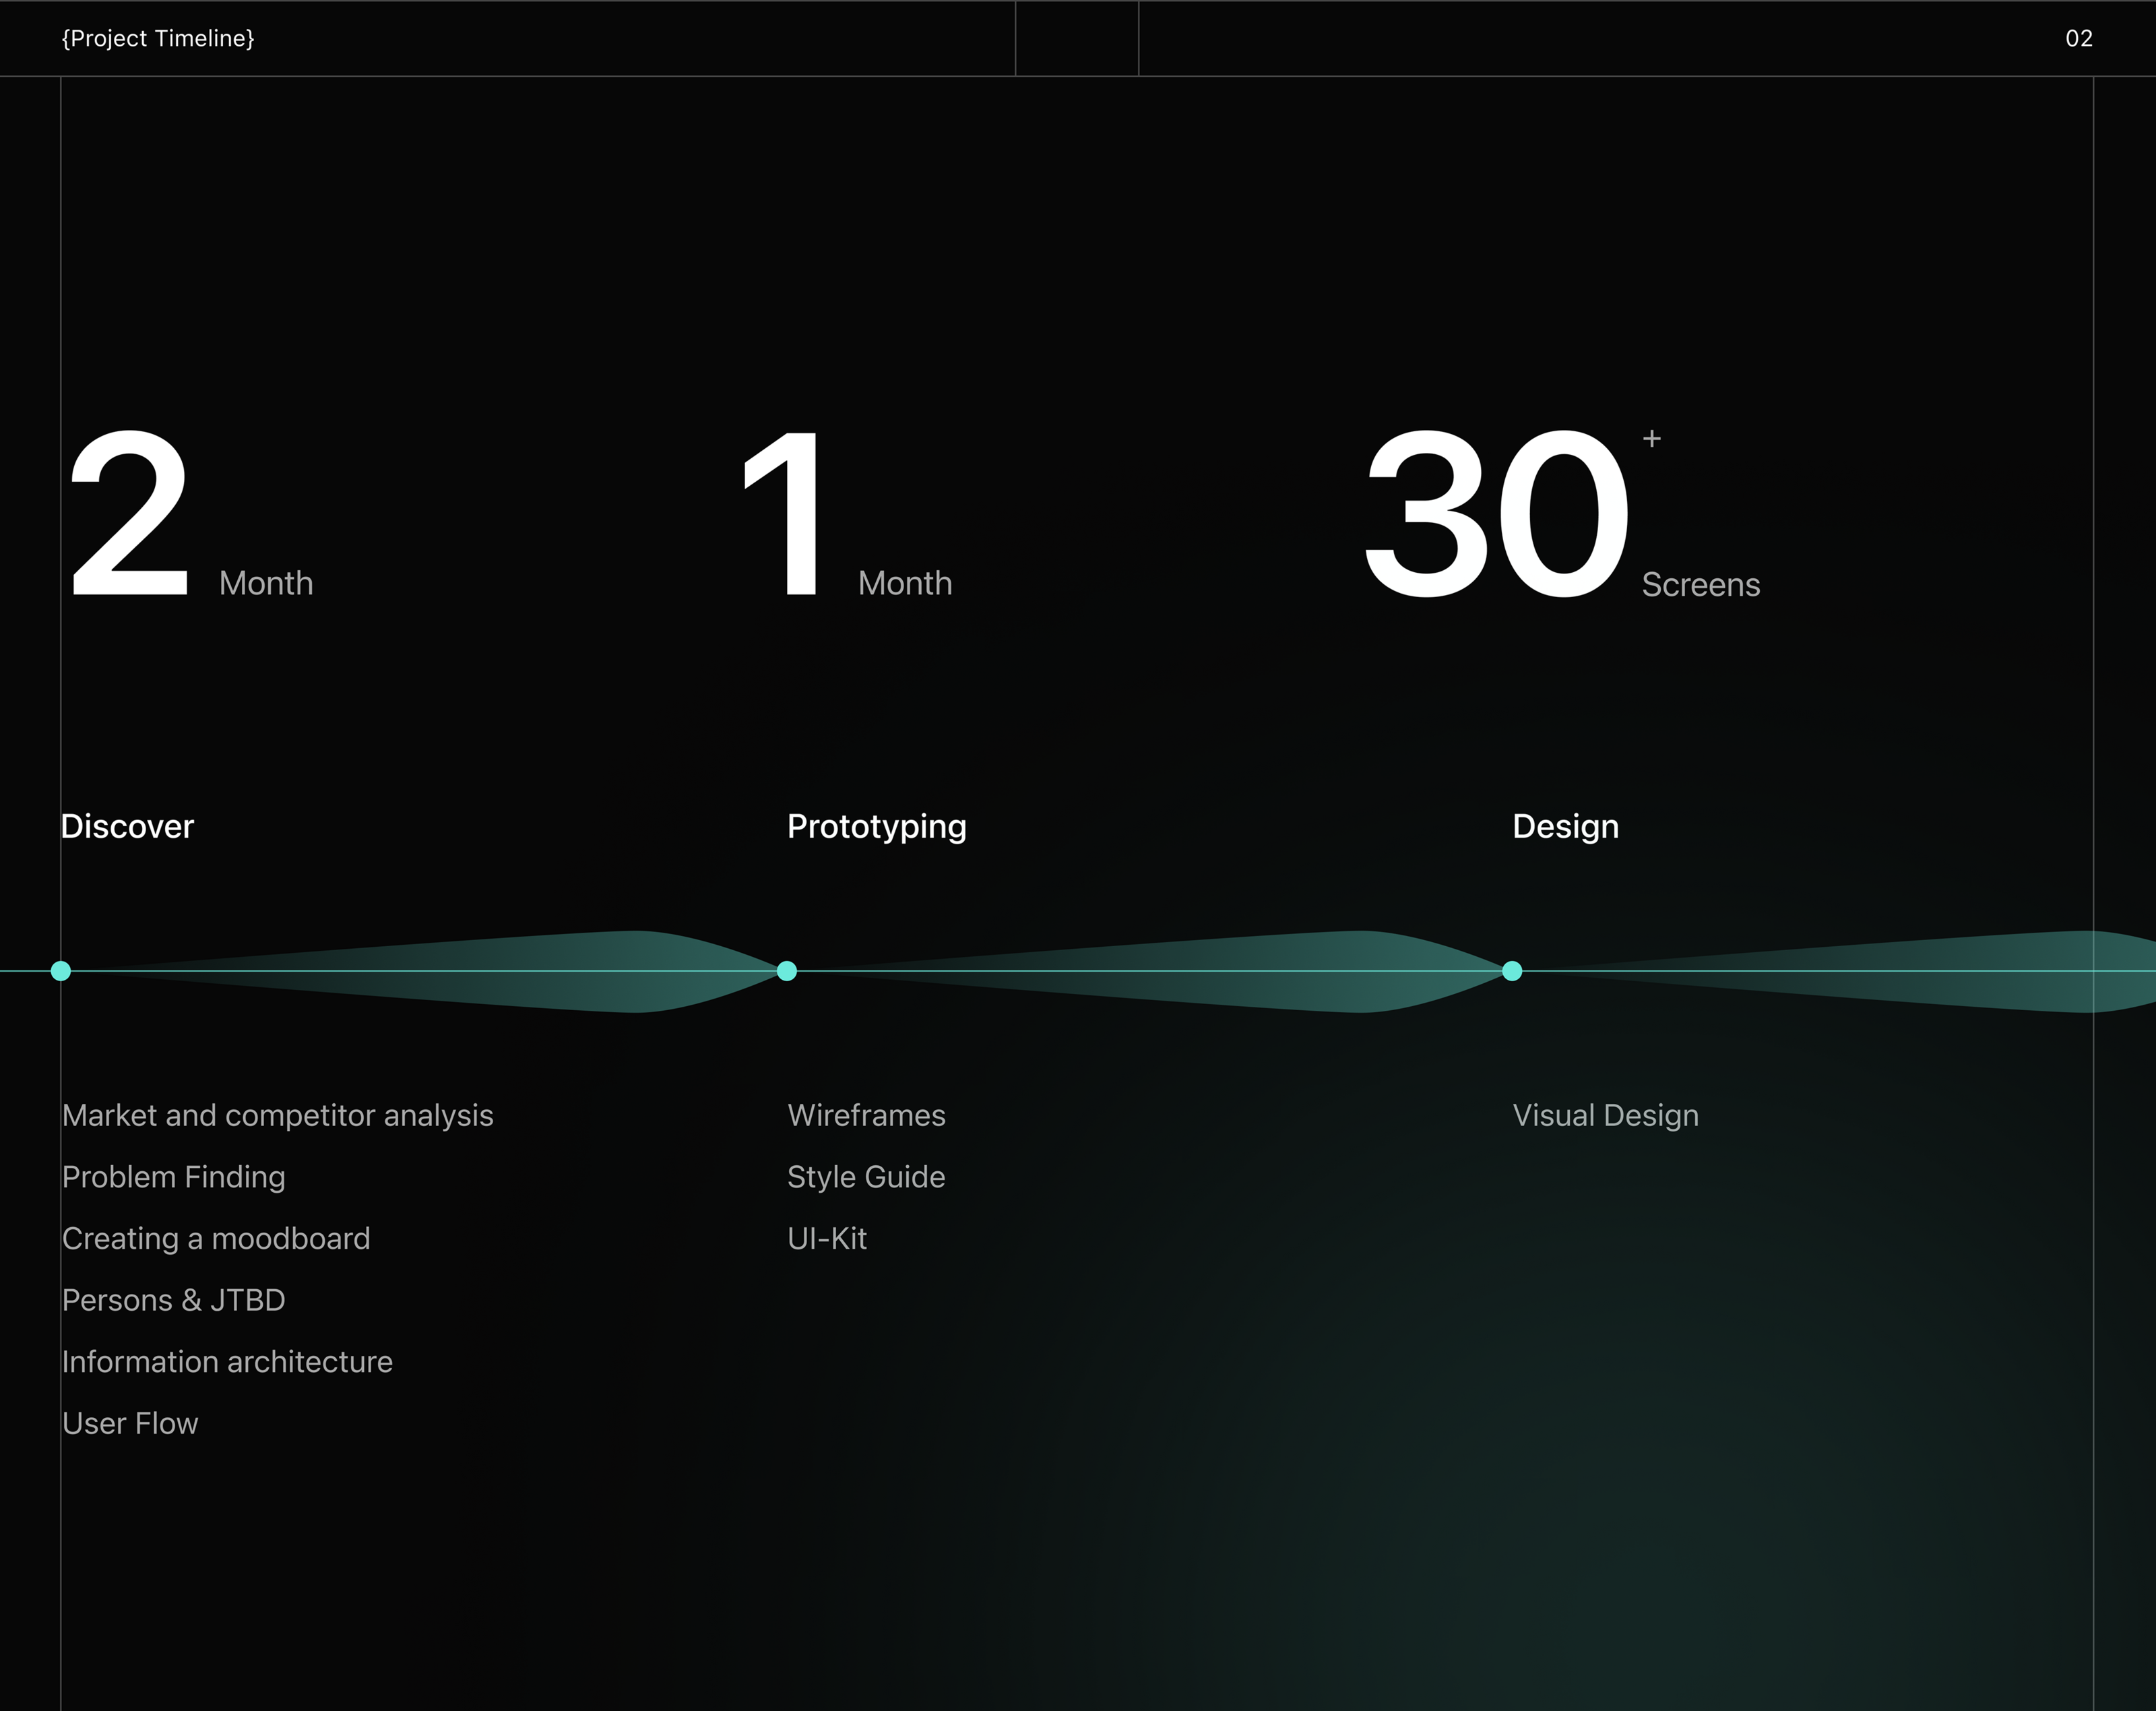
Task: Click the page number 02 indicator
Action: click(x=2079, y=39)
